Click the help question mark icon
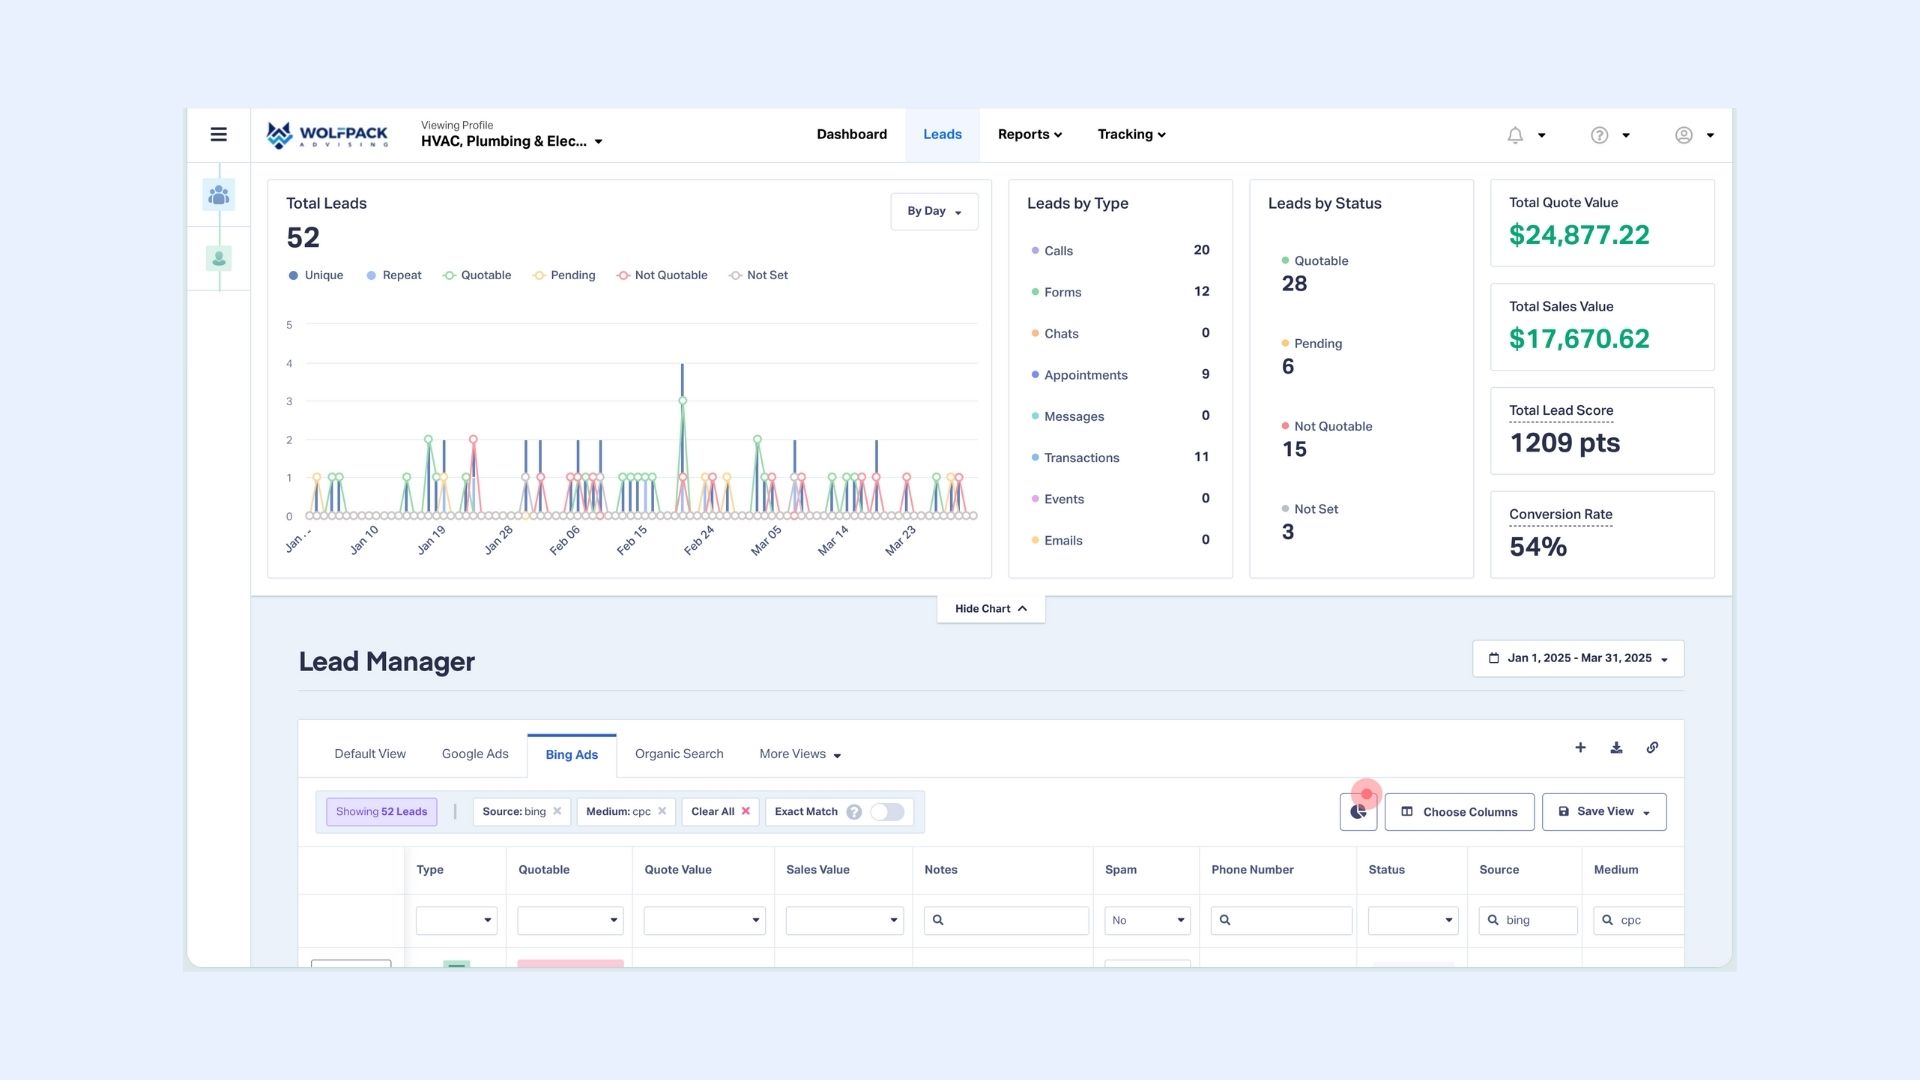Viewport: 1920px width, 1080px height. pos(1599,134)
